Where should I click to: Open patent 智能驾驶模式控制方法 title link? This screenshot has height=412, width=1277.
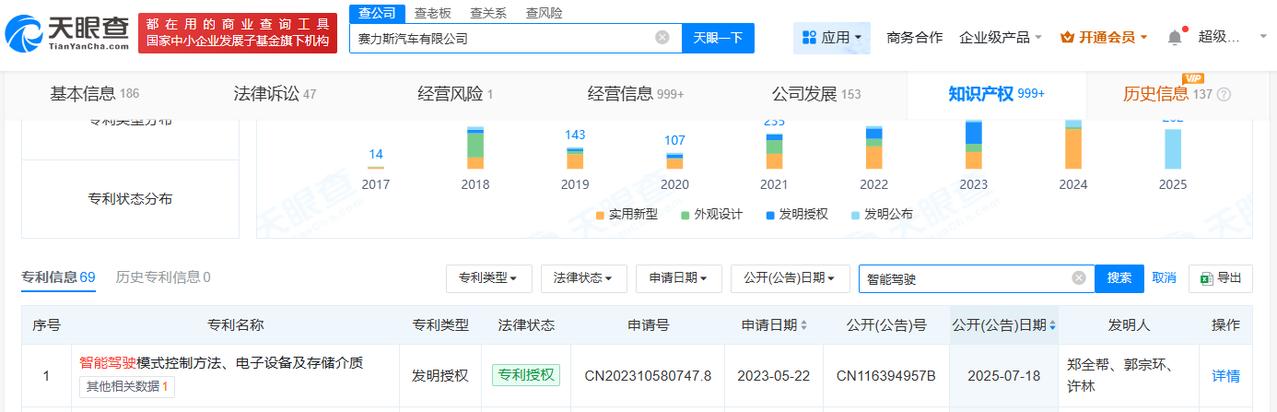221,363
